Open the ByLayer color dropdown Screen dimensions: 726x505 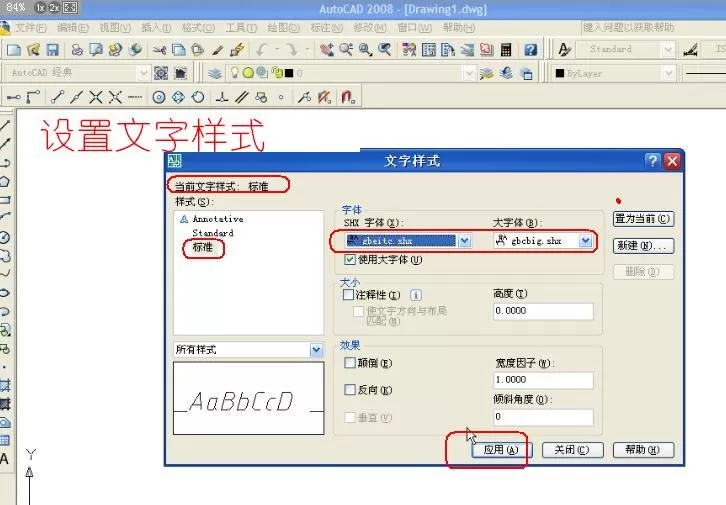pos(668,73)
